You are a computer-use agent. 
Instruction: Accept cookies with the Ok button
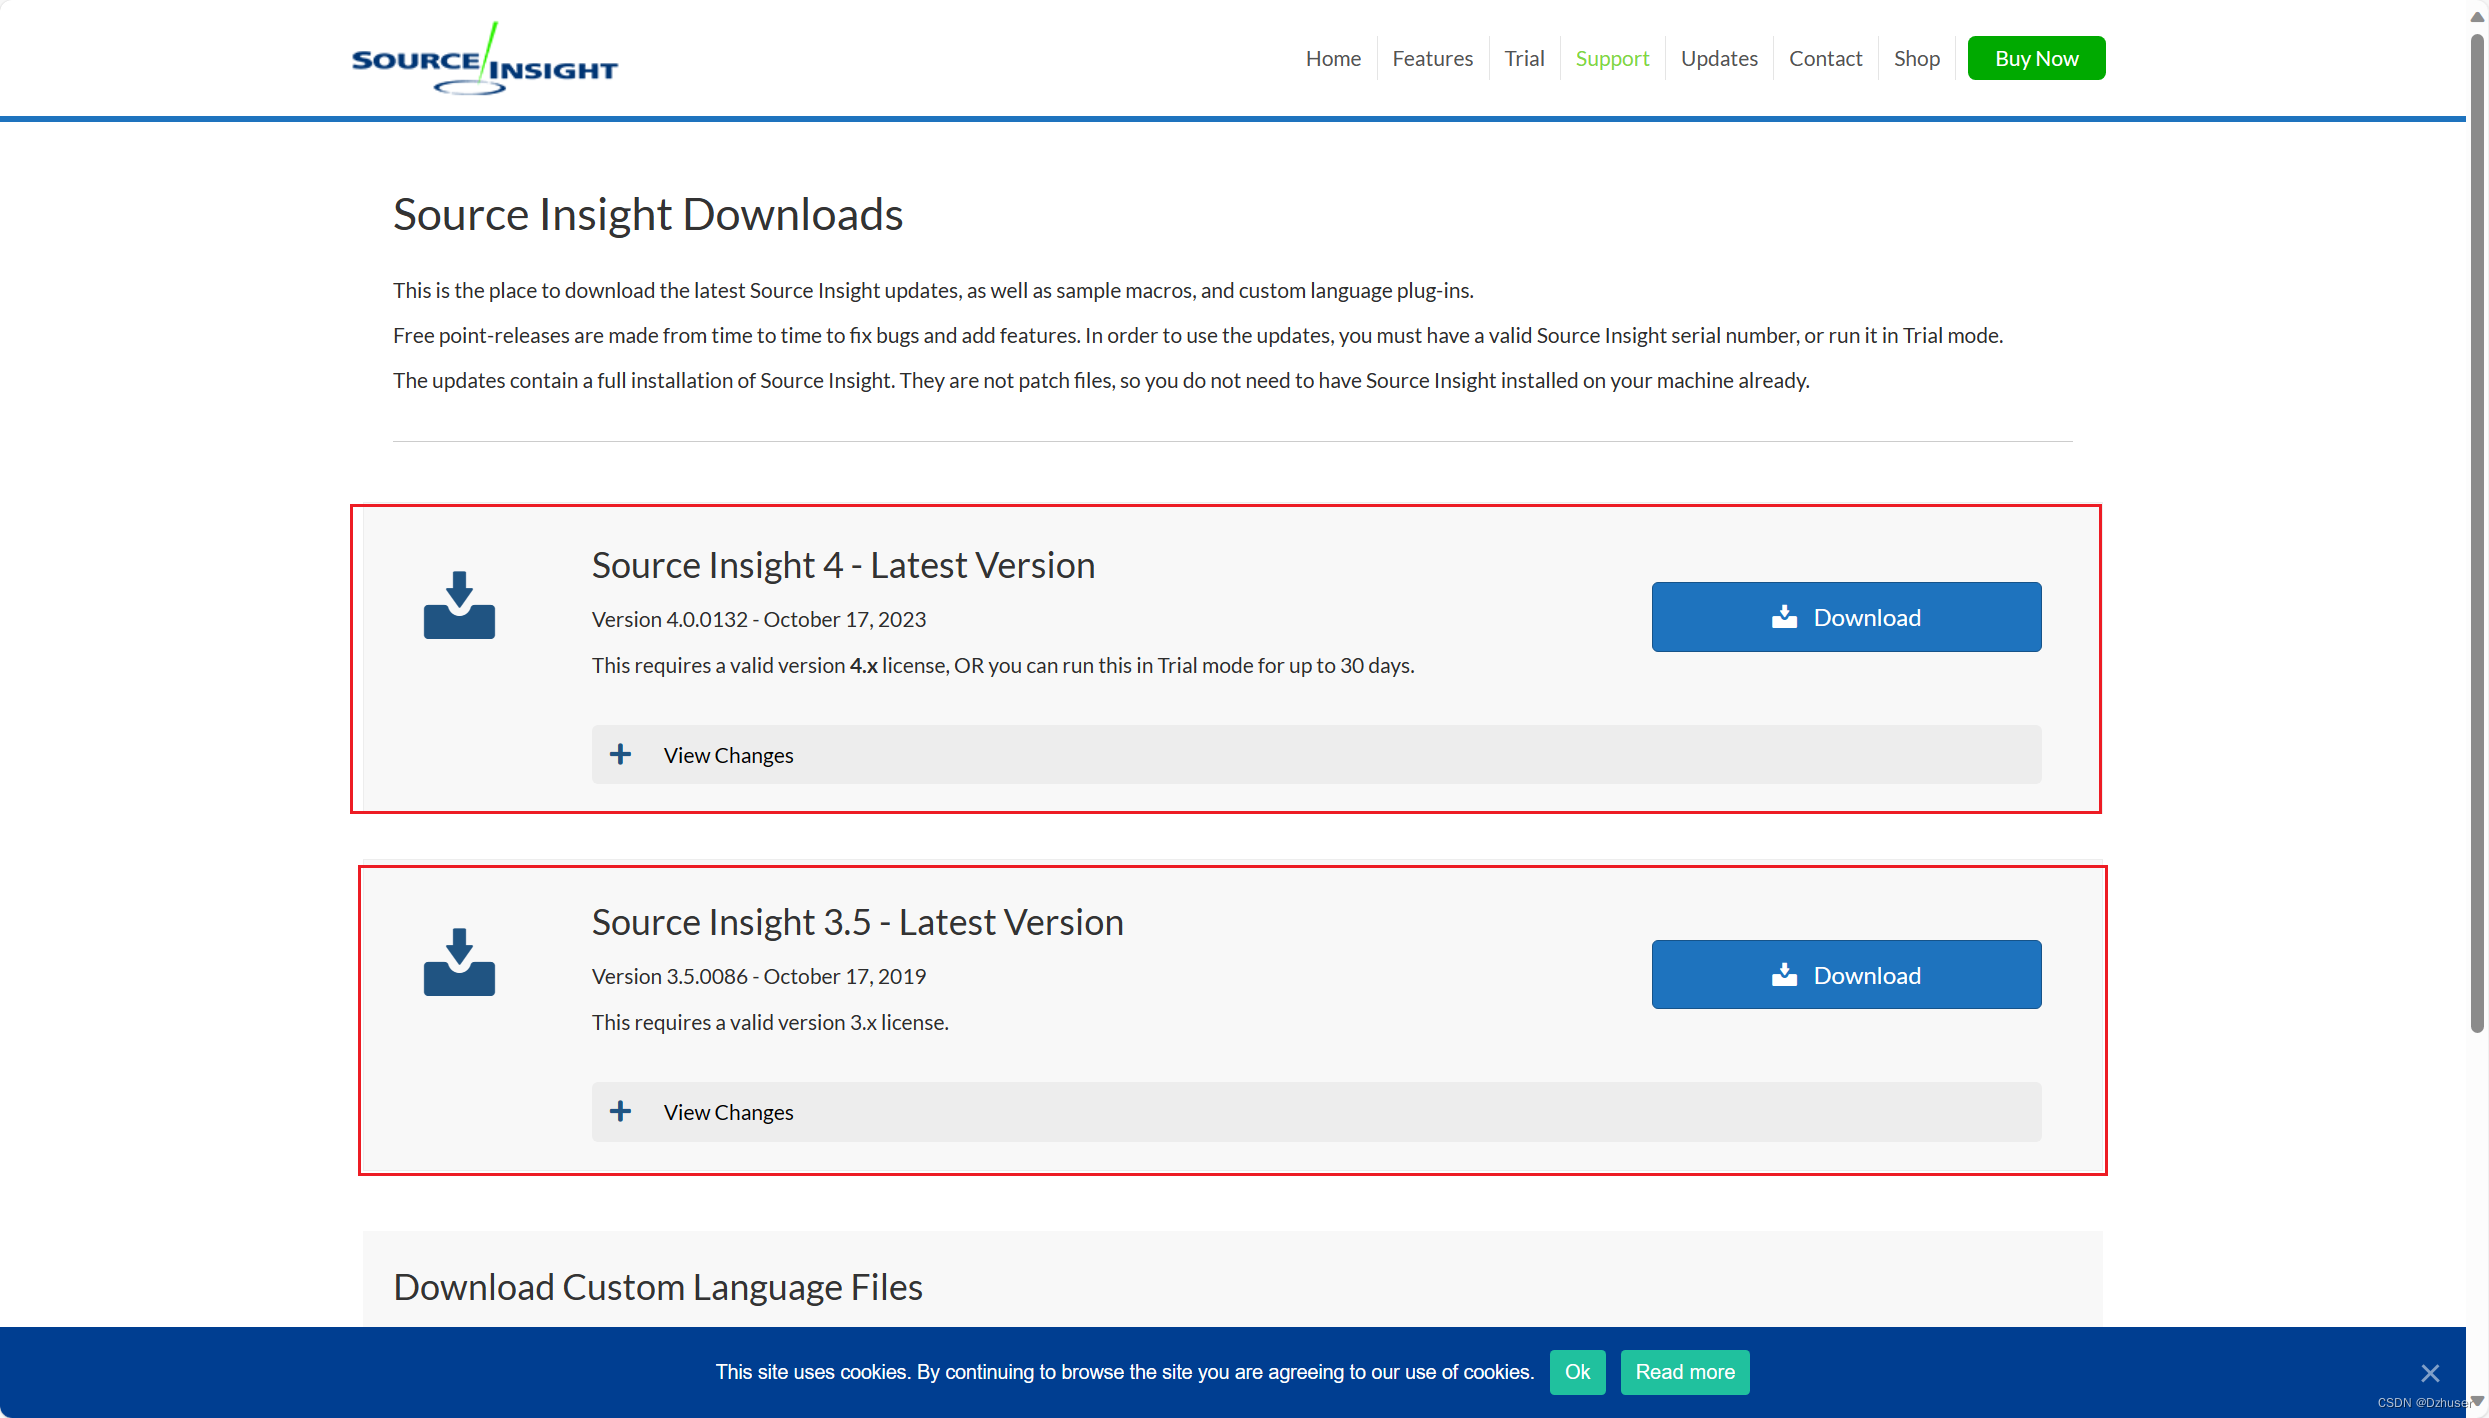[x=1577, y=1372]
